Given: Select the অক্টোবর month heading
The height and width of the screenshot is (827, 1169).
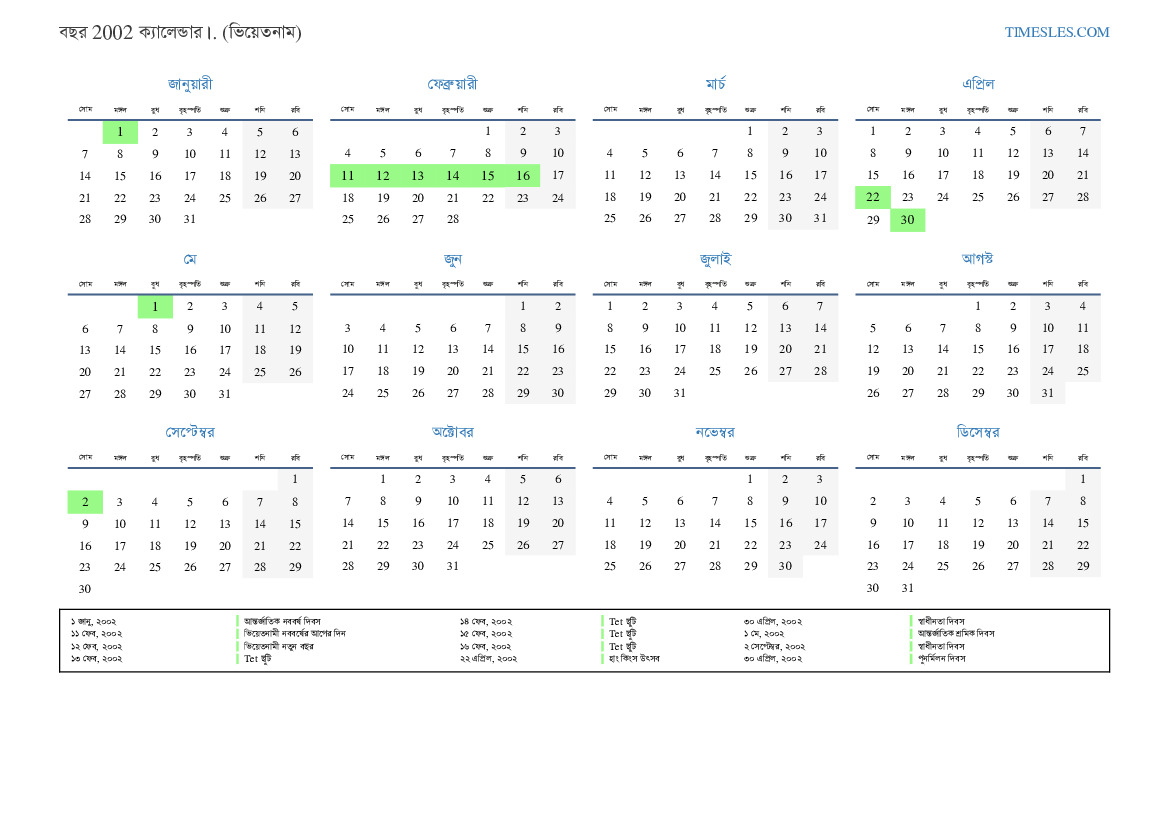Looking at the screenshot, I should [453, 431].
